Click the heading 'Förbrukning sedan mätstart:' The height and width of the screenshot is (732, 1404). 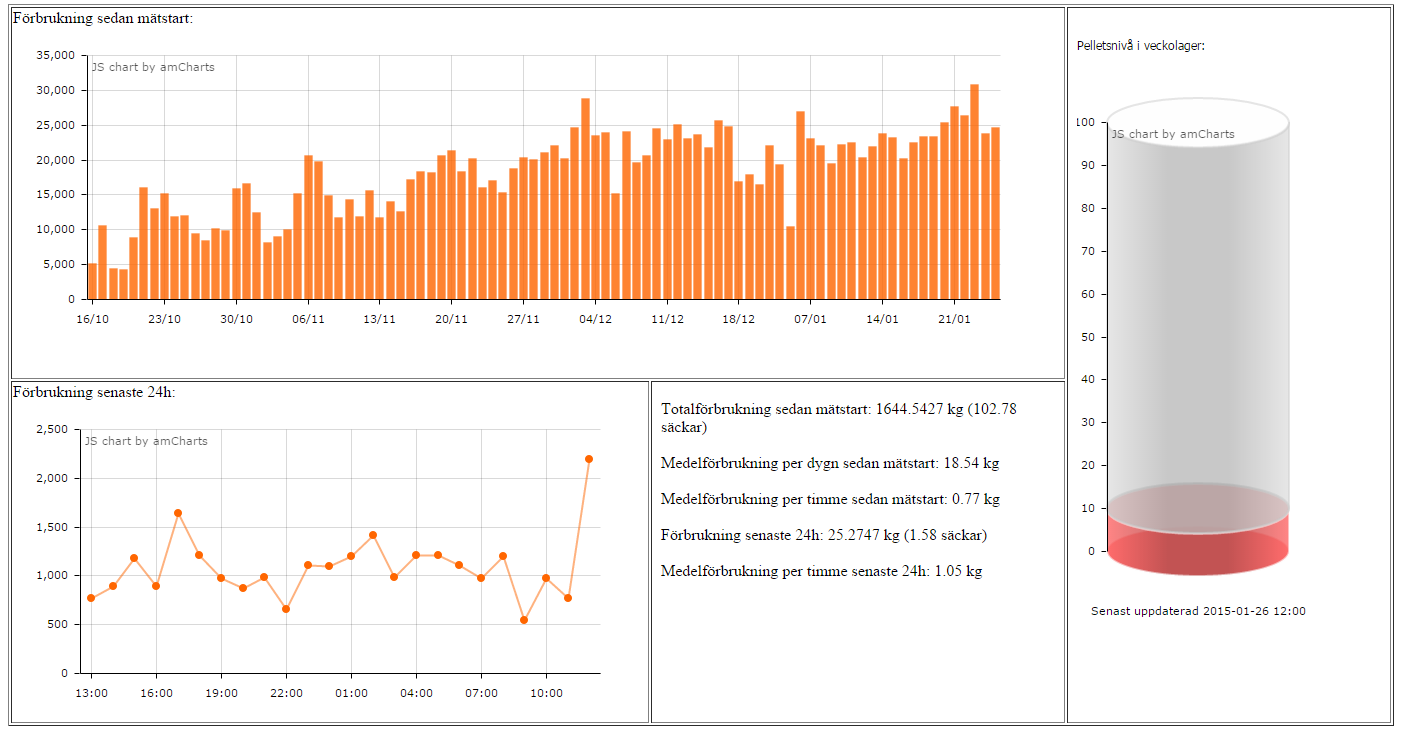(102, 19)
